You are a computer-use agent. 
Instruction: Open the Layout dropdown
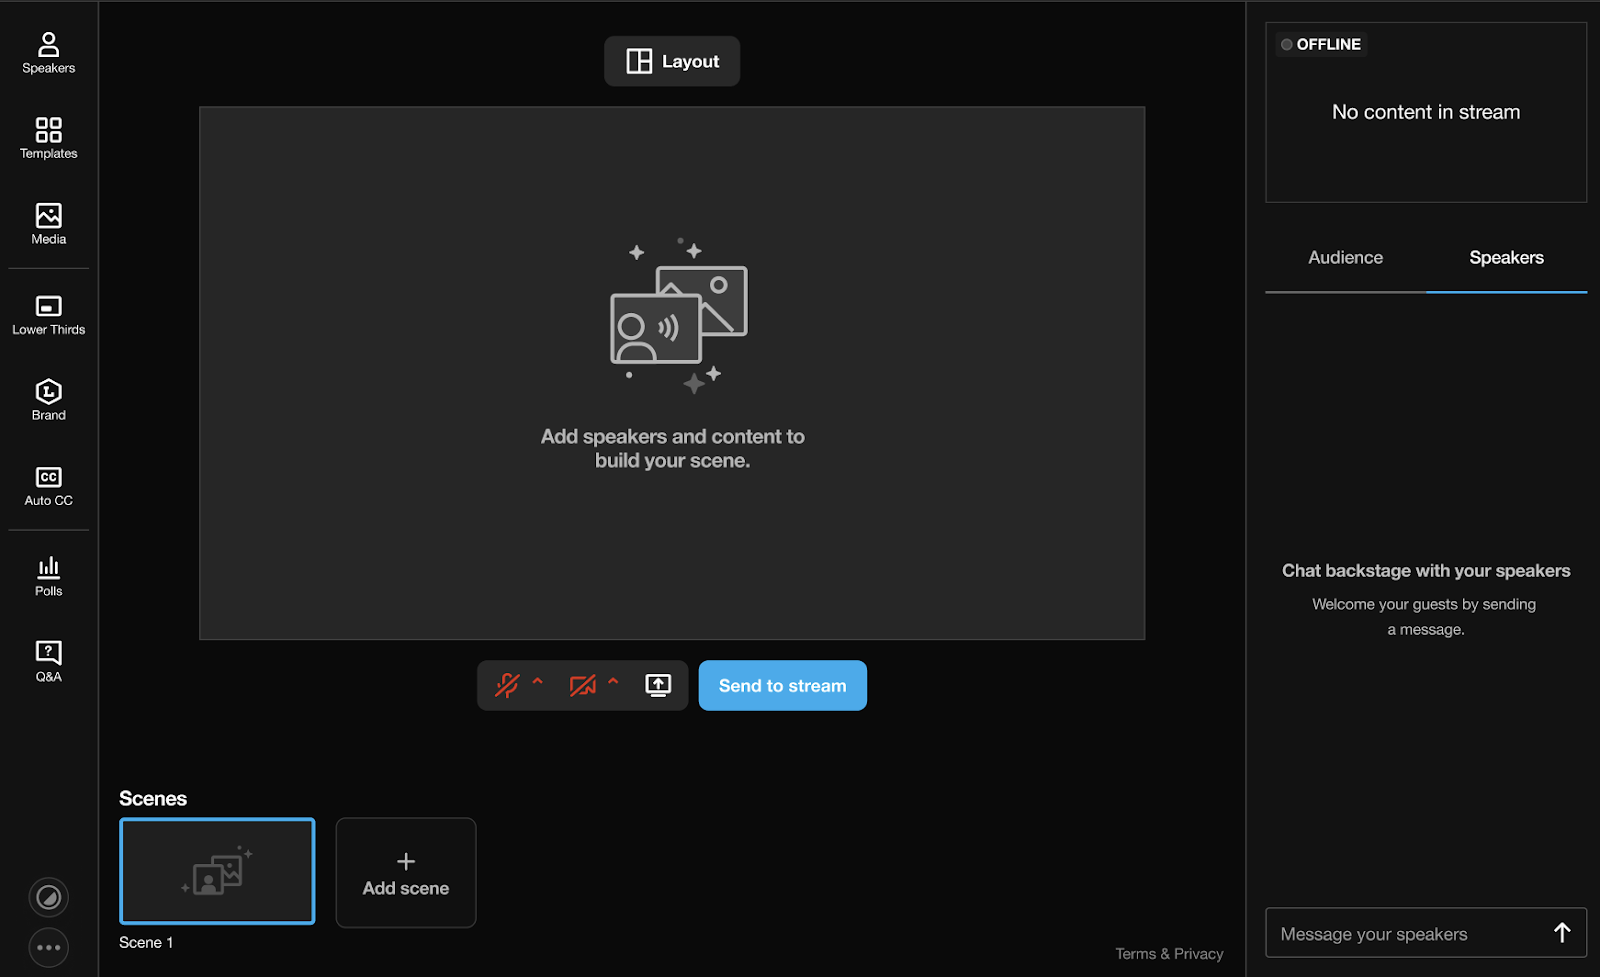[672, 61]
